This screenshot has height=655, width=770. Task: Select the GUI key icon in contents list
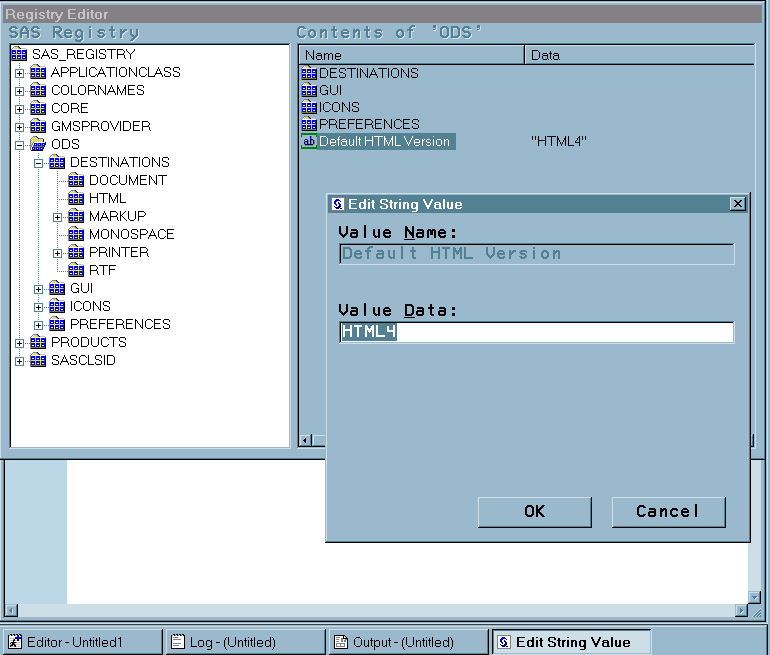(x=308, y=90)
